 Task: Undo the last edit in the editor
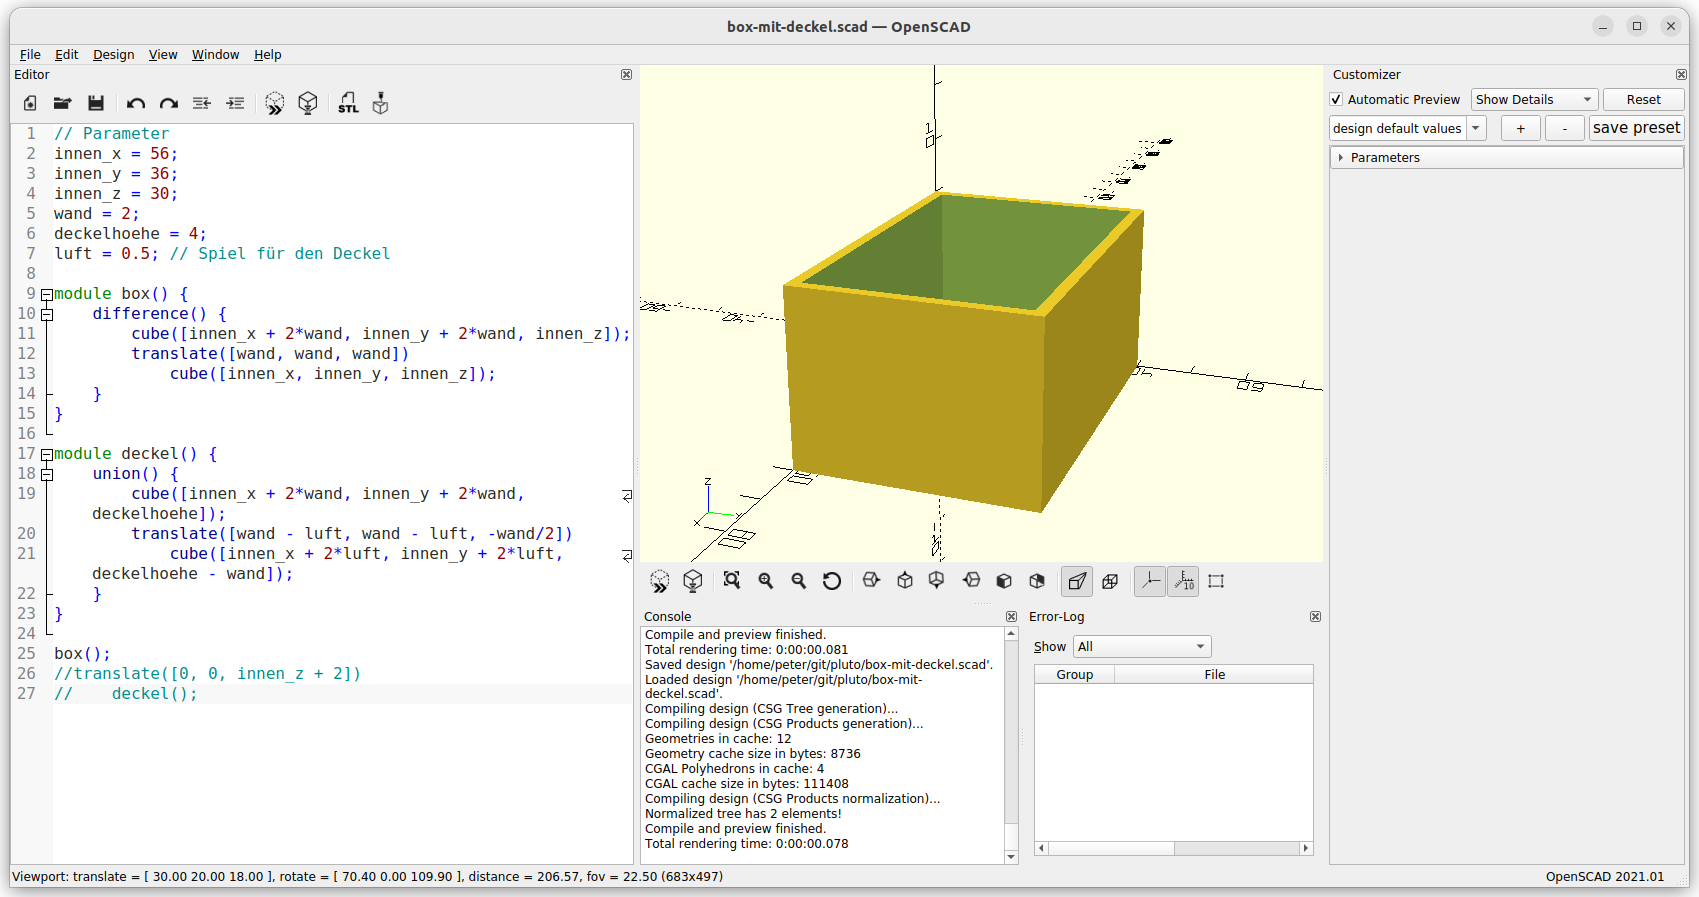[136, 103]
